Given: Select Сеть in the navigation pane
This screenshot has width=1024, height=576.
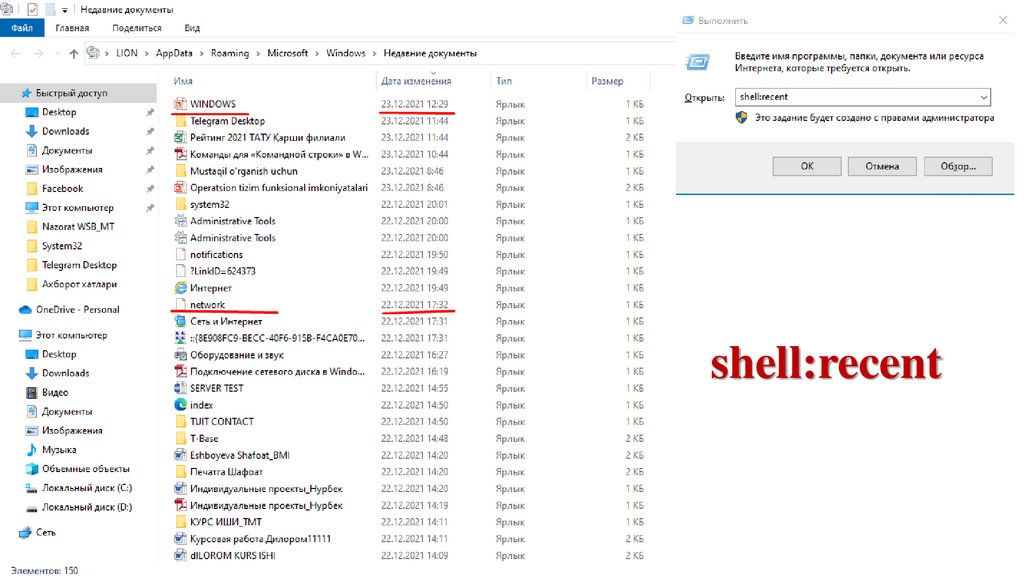Looking at the screenshot, I should pyautogui.click(x=46, y=533).
